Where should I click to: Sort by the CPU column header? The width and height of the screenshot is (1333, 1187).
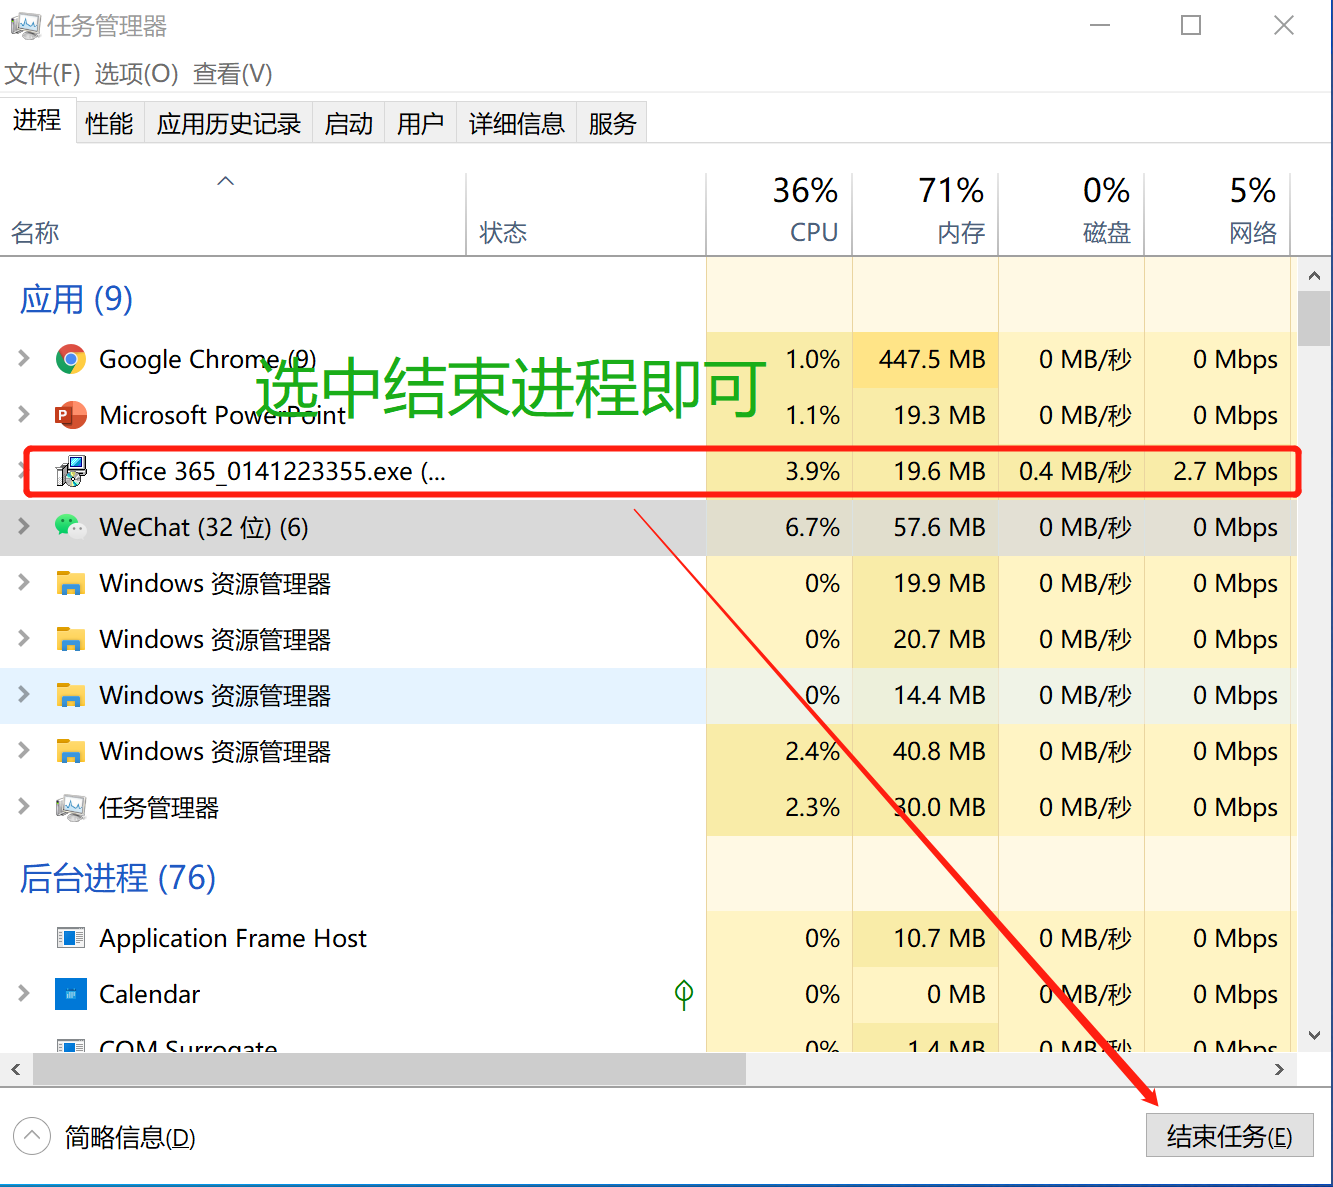779,214
